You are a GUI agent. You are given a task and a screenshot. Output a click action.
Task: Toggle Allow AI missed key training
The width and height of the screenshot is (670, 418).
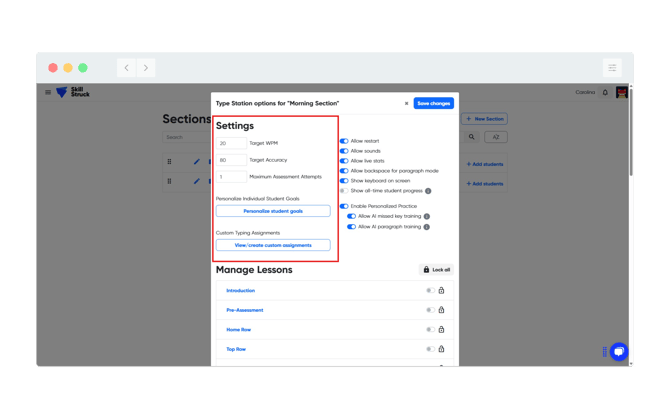(x=351, y=216)
